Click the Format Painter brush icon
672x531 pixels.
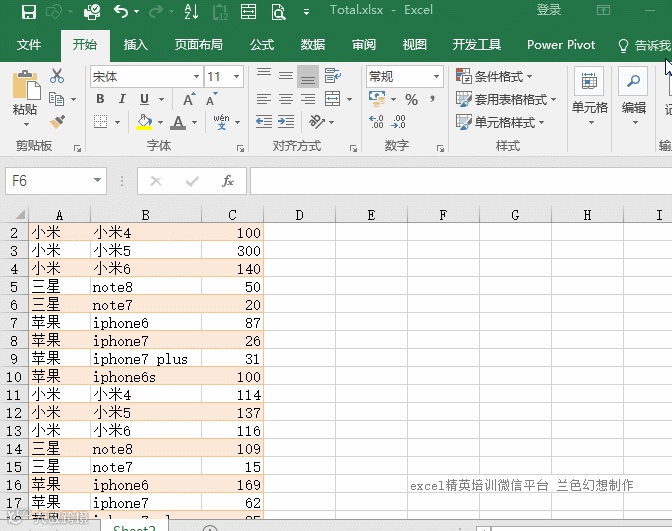[57, 122]
